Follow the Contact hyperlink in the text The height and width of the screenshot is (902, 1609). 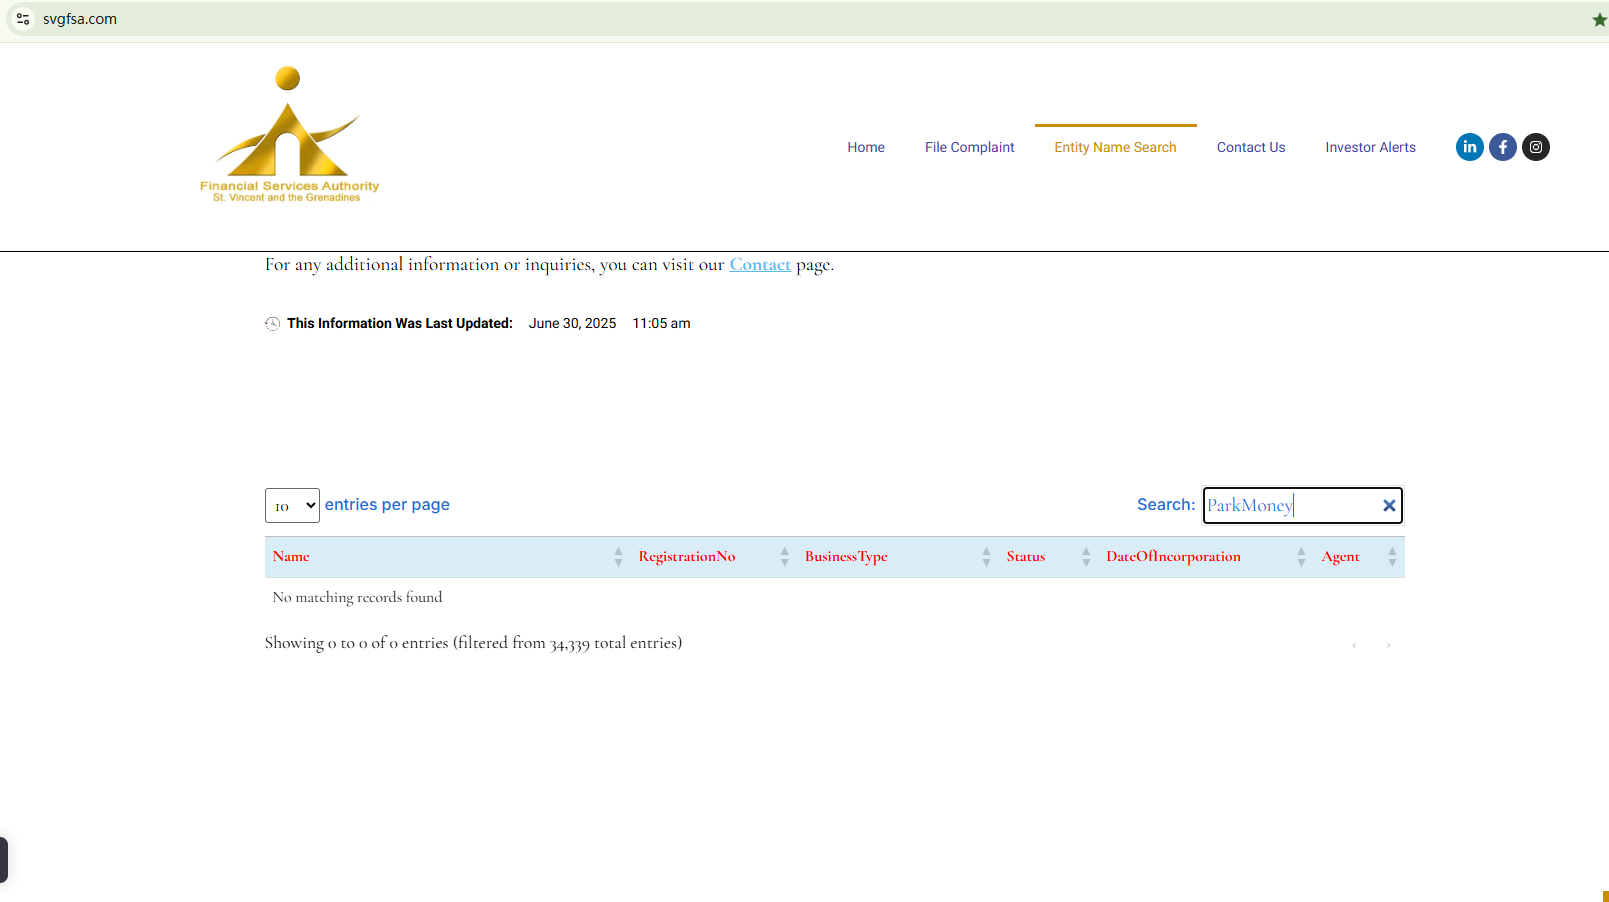click(759, 265)
